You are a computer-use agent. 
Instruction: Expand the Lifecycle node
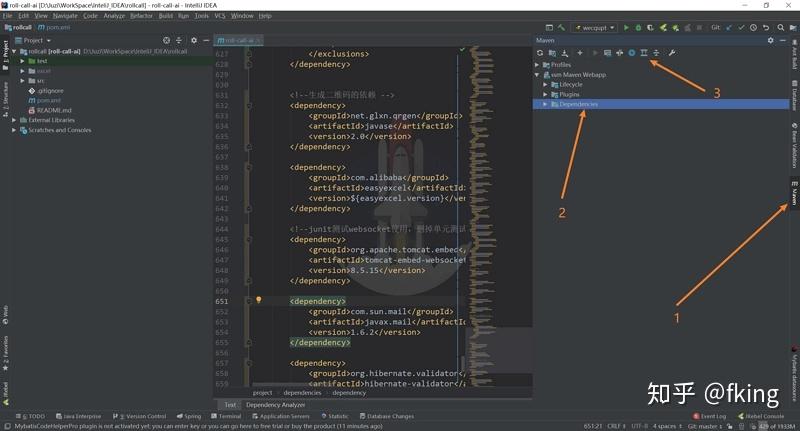pos(545,85)
